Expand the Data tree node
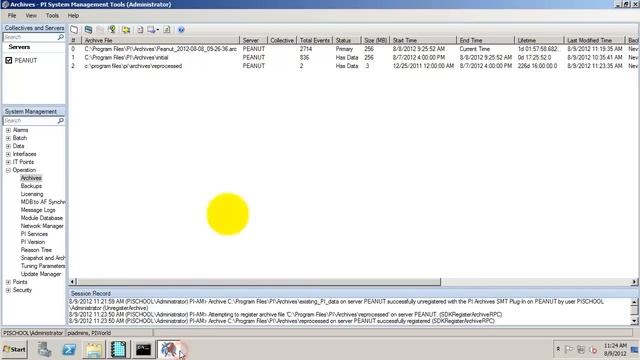This screenshot has width=640, height=360. tap(8, 146)
